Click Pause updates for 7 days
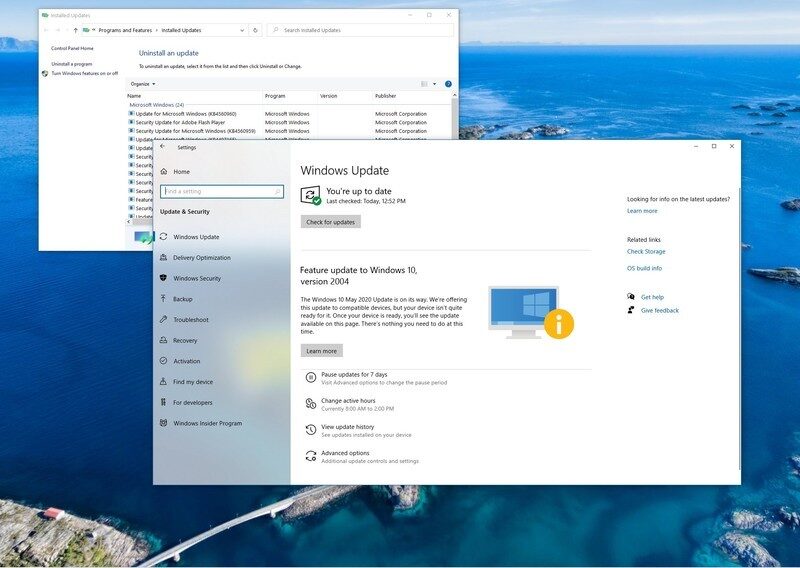Image resolution: width=800 pixels, height=568 pixels. pos(354,375)
